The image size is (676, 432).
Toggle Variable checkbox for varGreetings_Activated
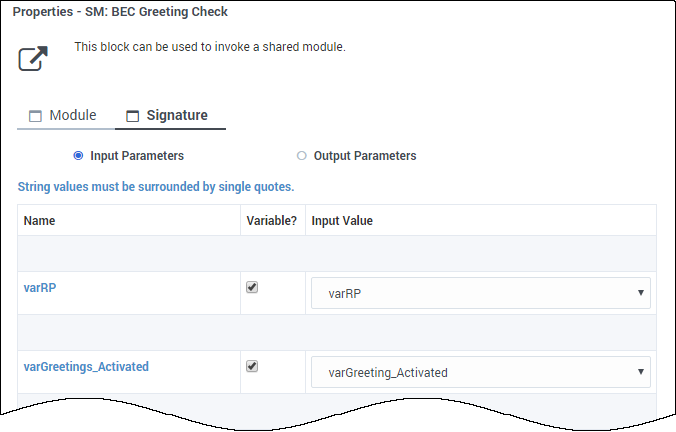click(x=252, y=366)
